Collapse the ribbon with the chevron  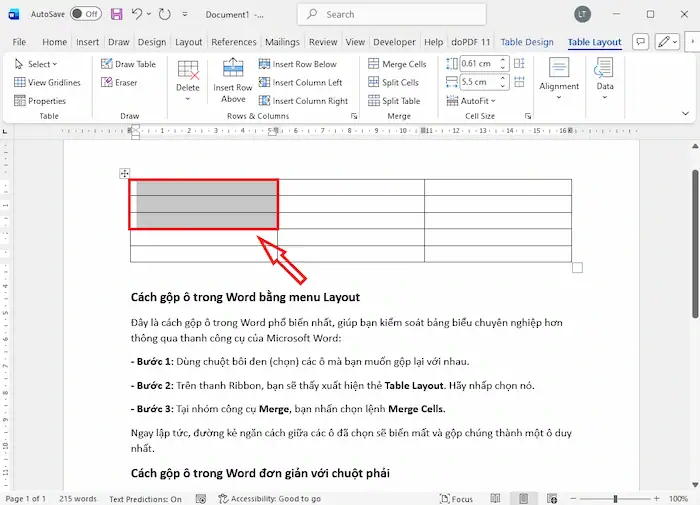685,114
